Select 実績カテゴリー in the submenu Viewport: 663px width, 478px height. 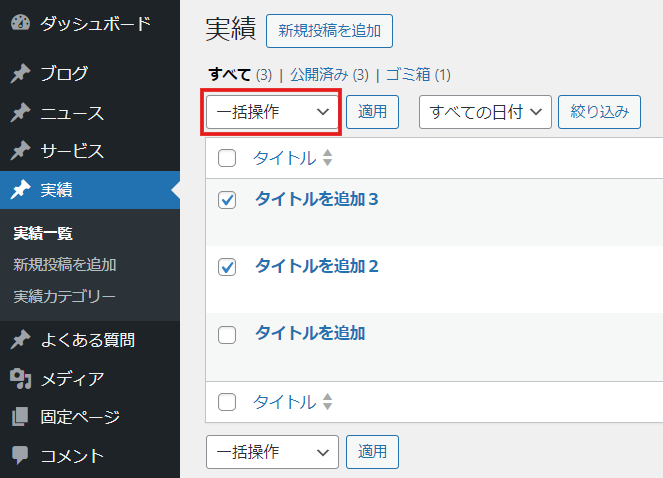(x=64, y=297)
